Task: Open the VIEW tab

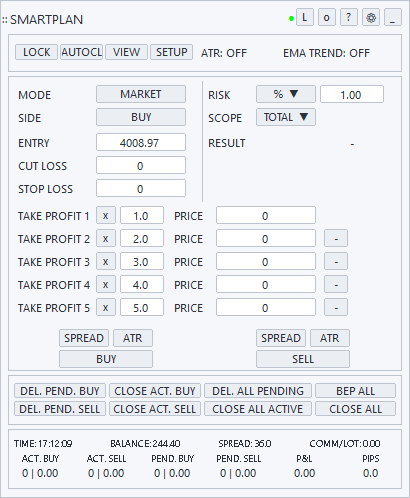Action: [x=126, y=52]
